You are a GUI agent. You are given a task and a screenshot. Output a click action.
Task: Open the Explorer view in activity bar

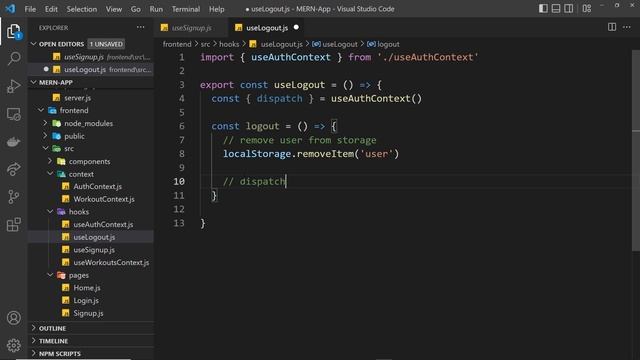click(13, 31)
